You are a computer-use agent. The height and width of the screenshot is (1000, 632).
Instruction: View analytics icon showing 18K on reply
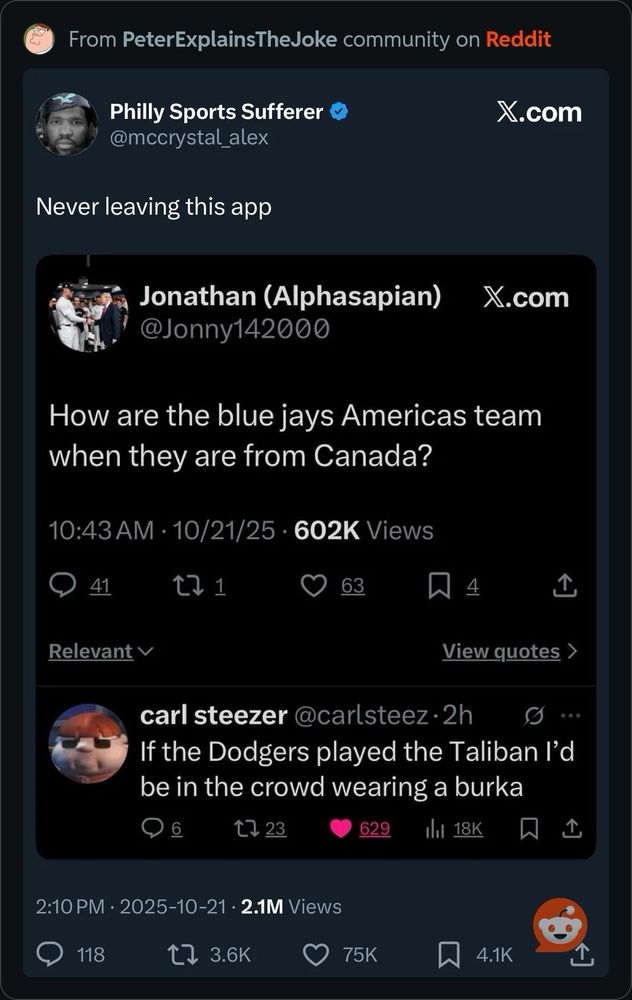(435, 828)
